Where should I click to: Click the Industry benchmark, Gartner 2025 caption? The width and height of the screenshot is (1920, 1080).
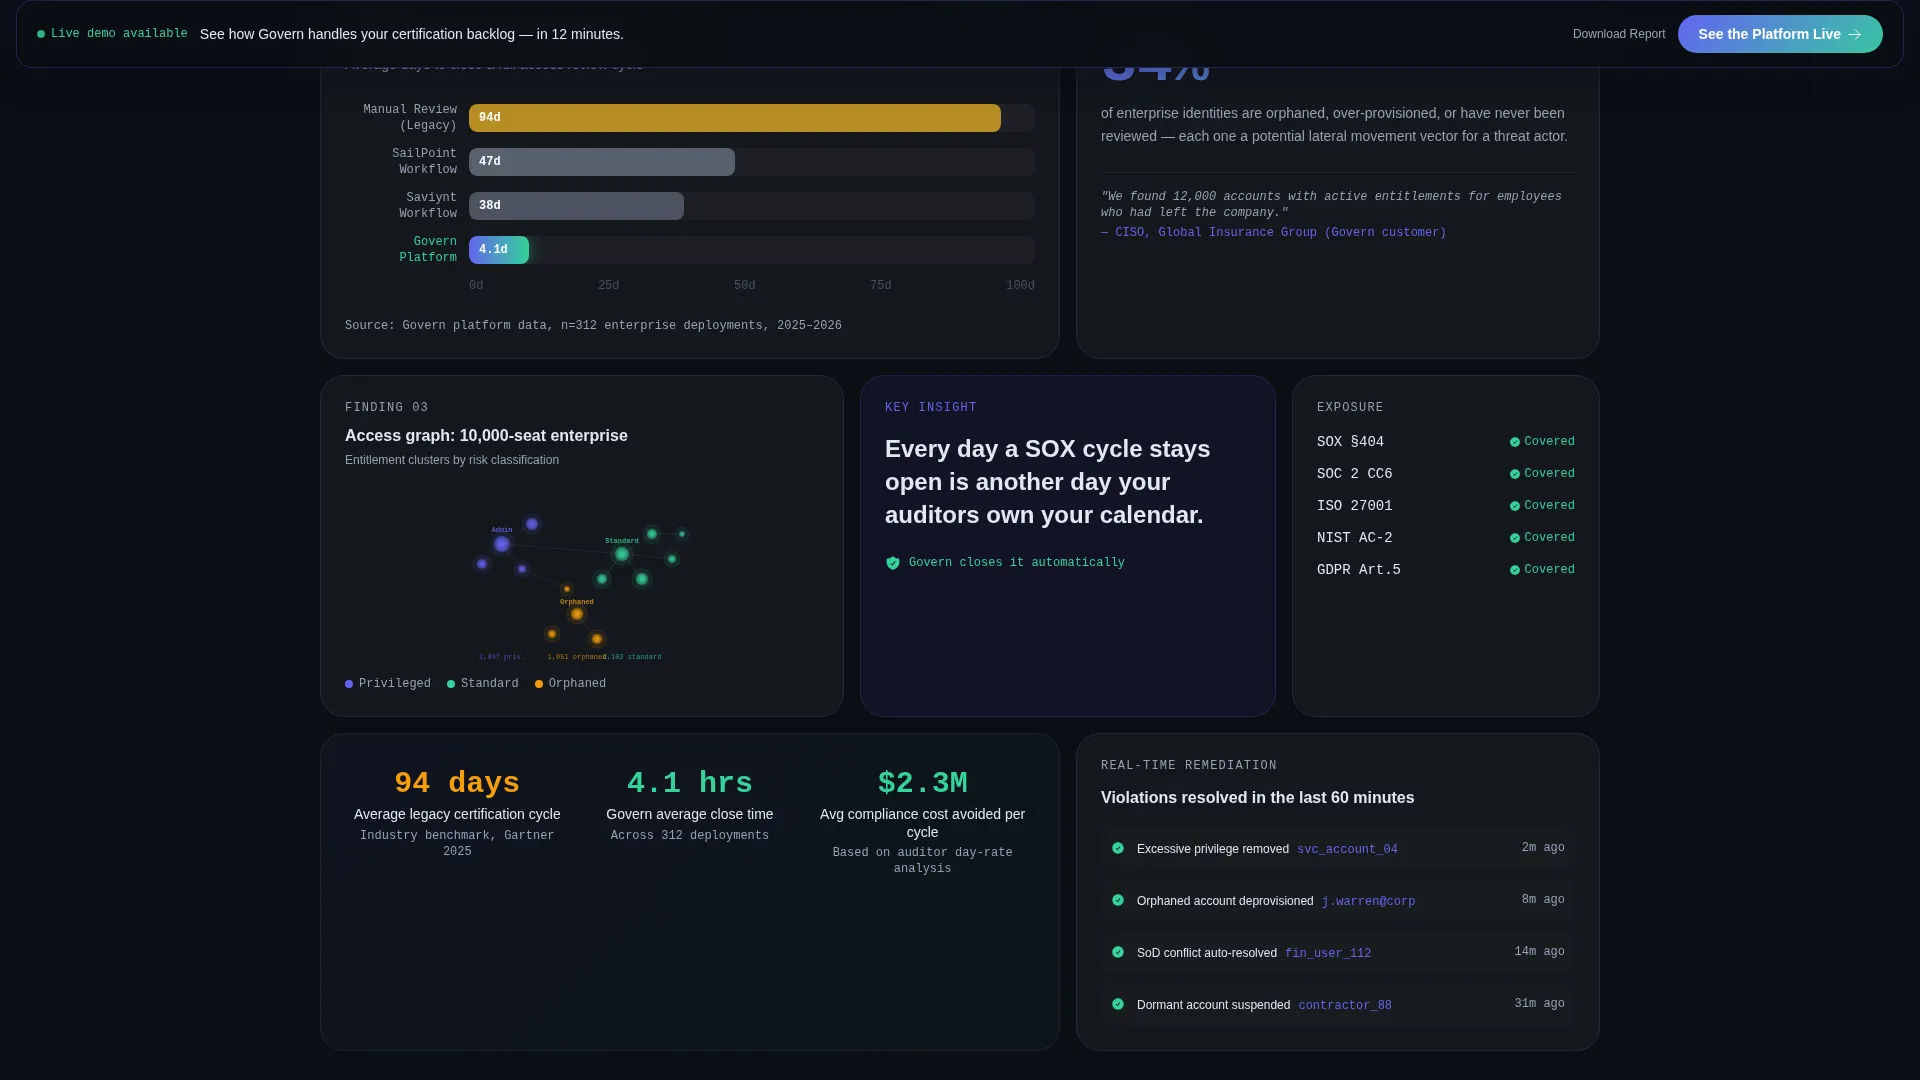(x=457, y=844)
